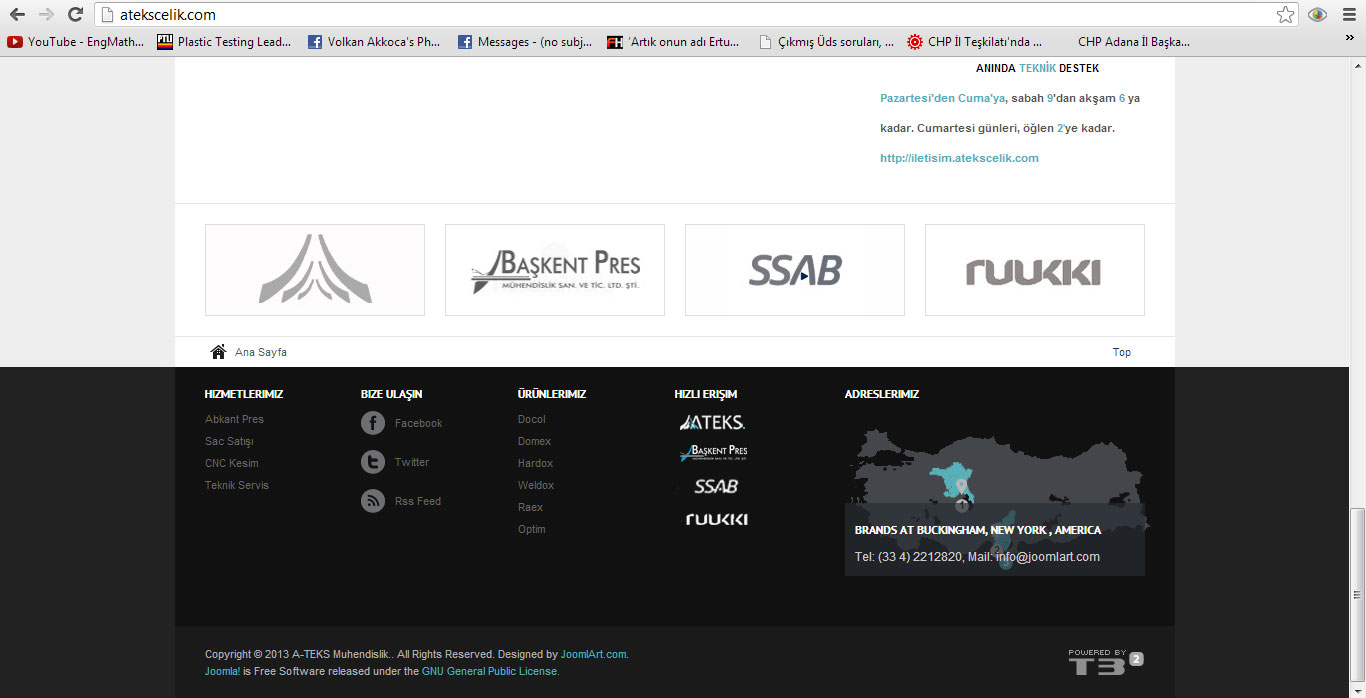Click the white SSAB footer logo
This screenshot has width=1366, height=698.
coord(716,486)
